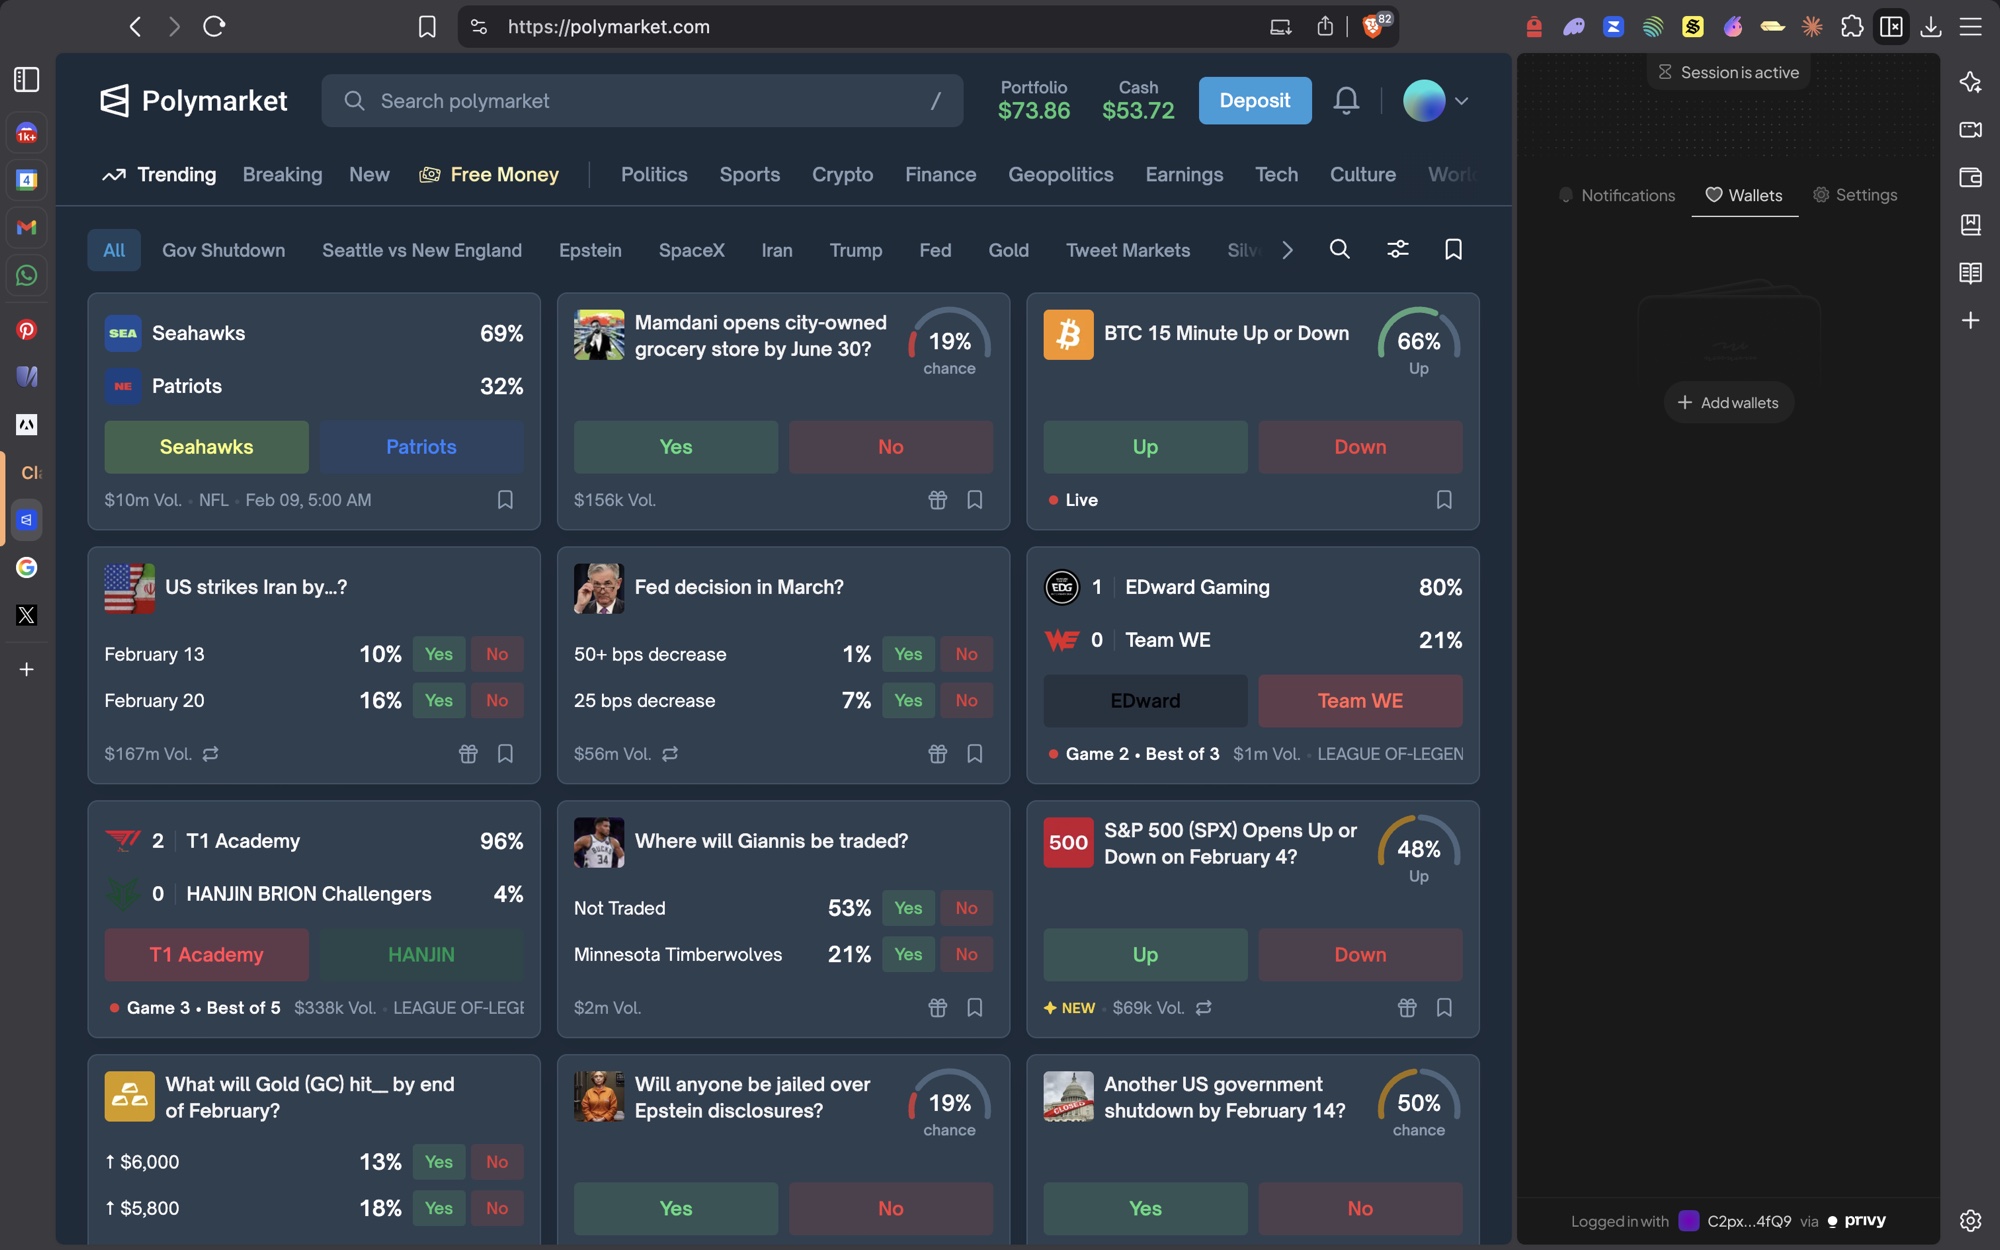
Task: Click the Polymarket logo
Action: coord(194,100)
